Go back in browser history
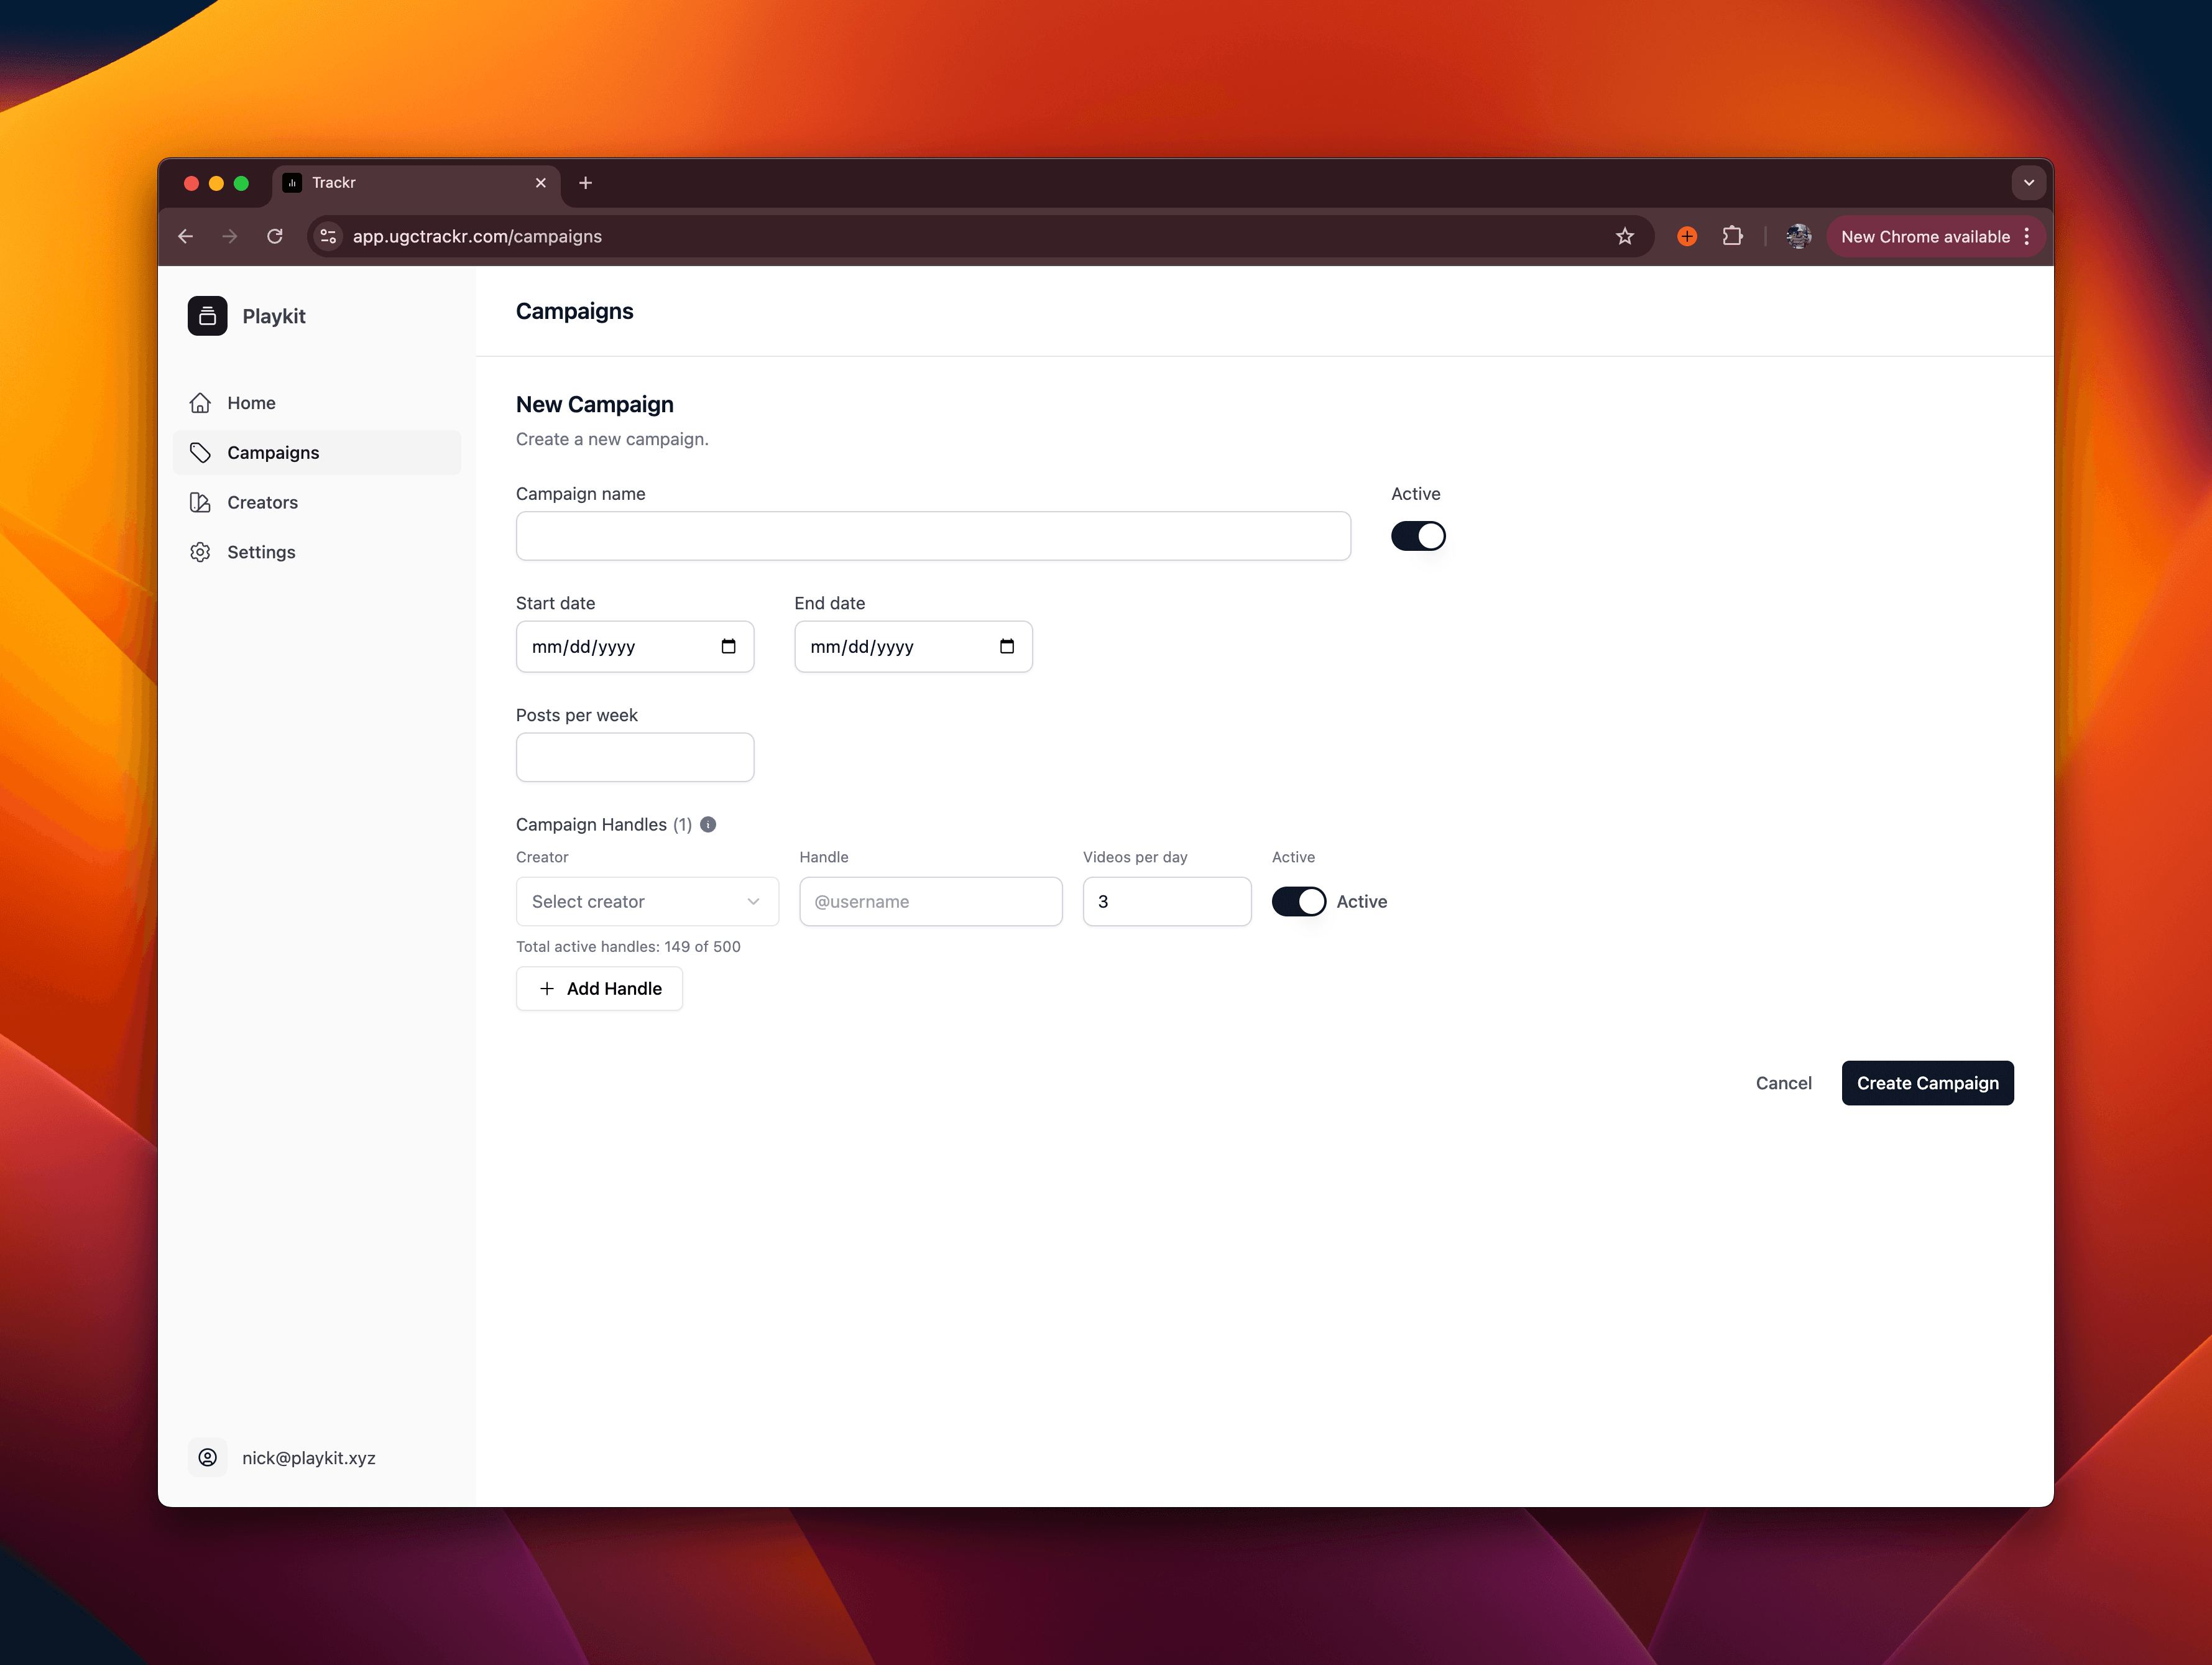The height and width of the screenshot is (1665, 2212). click(x=186, y=237)
